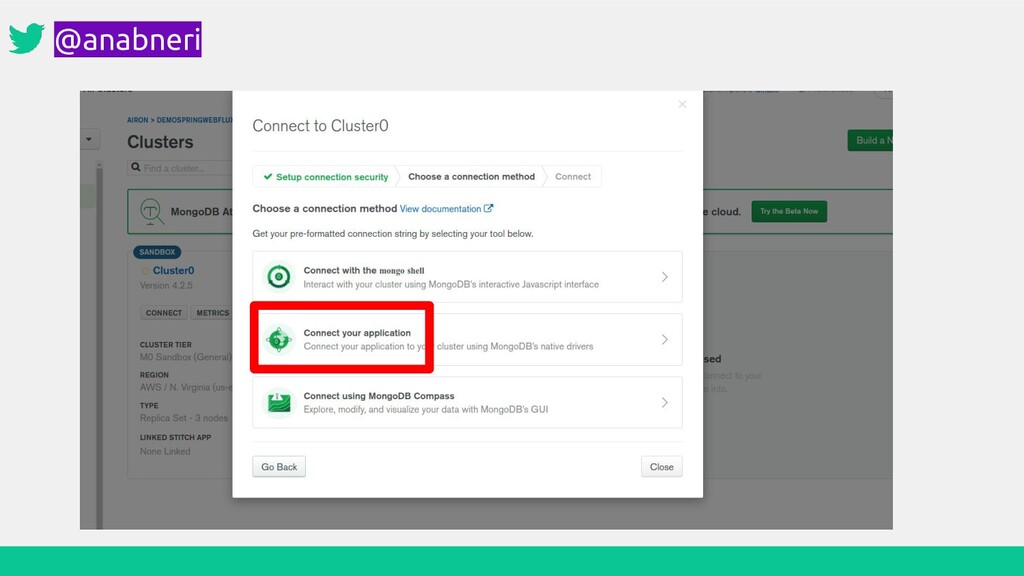Screen dimensions: 1024x576
Task: Open the sidebar dropdown arrow
Action: (89, 139)
